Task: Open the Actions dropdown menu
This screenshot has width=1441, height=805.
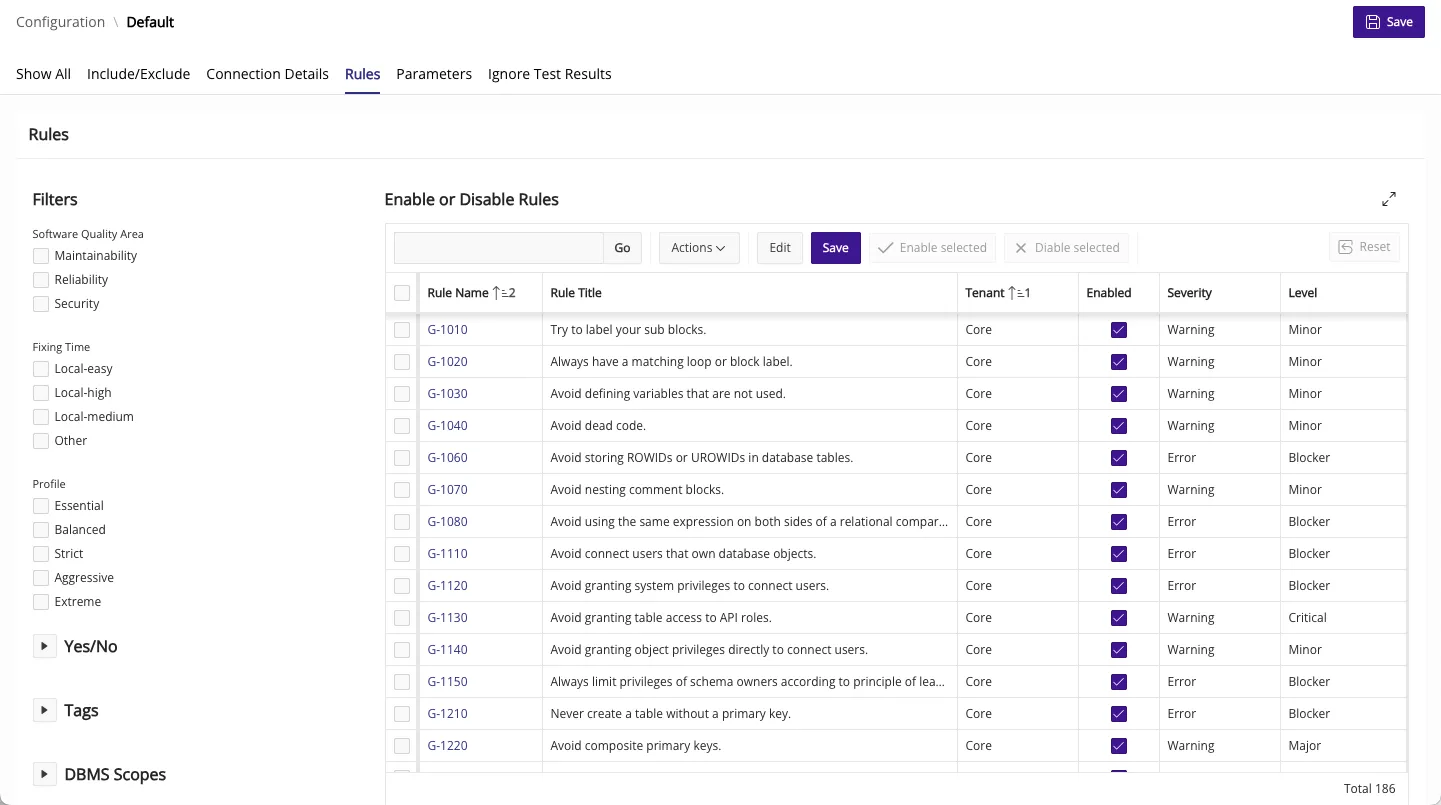Action: [698, 248]
